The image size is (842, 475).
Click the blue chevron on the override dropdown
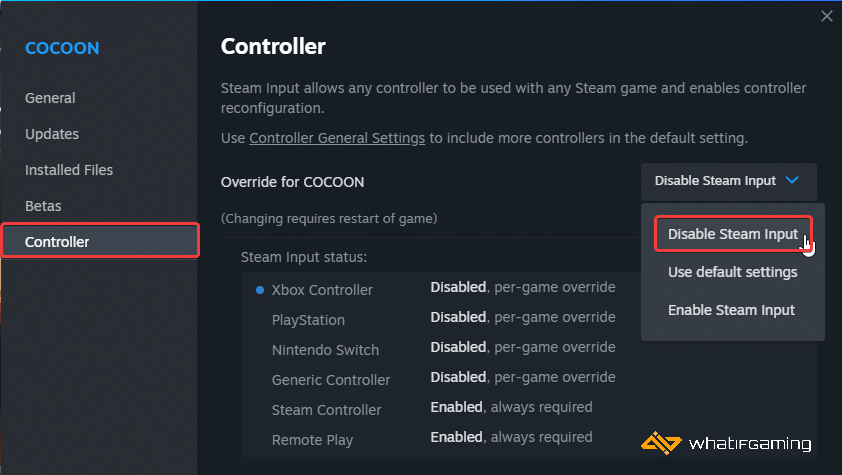point(792,180)
